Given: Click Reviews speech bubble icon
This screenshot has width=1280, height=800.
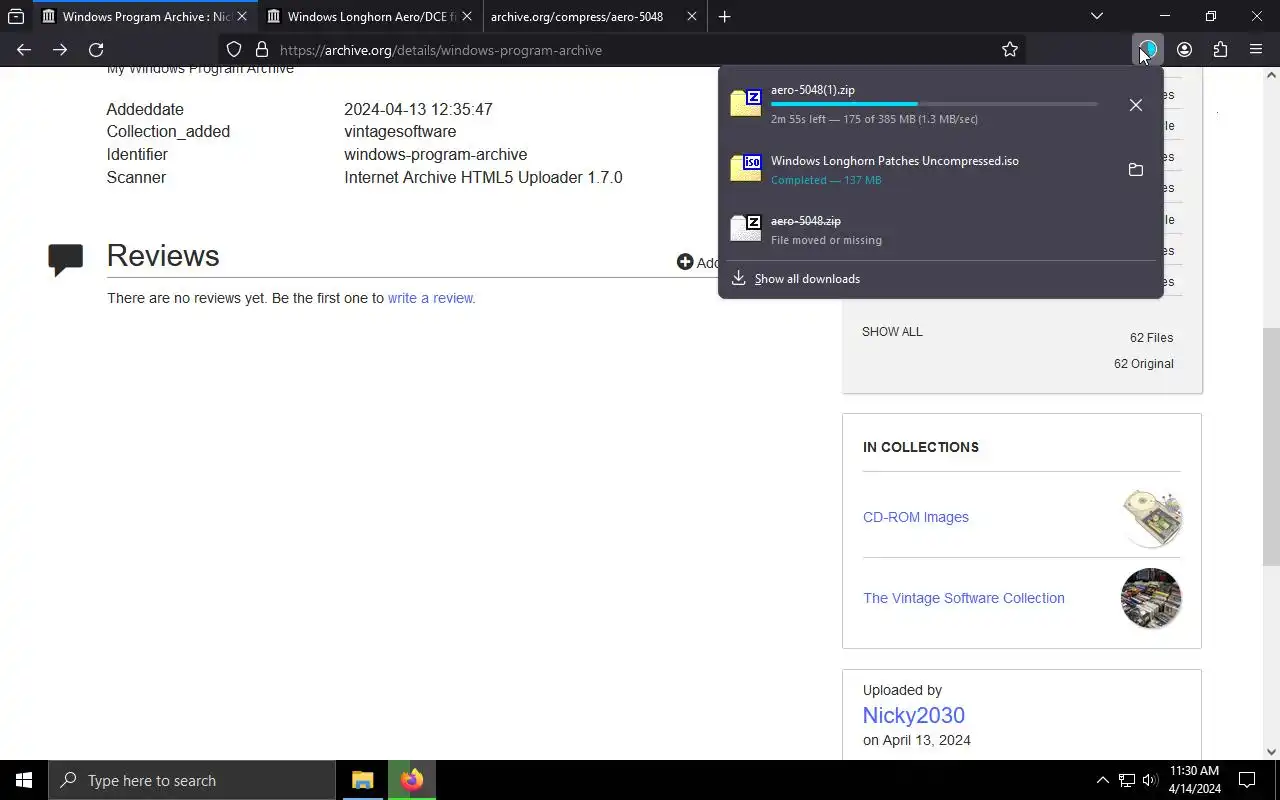Looking at the screenshot, I should click(x=66, y=259).
